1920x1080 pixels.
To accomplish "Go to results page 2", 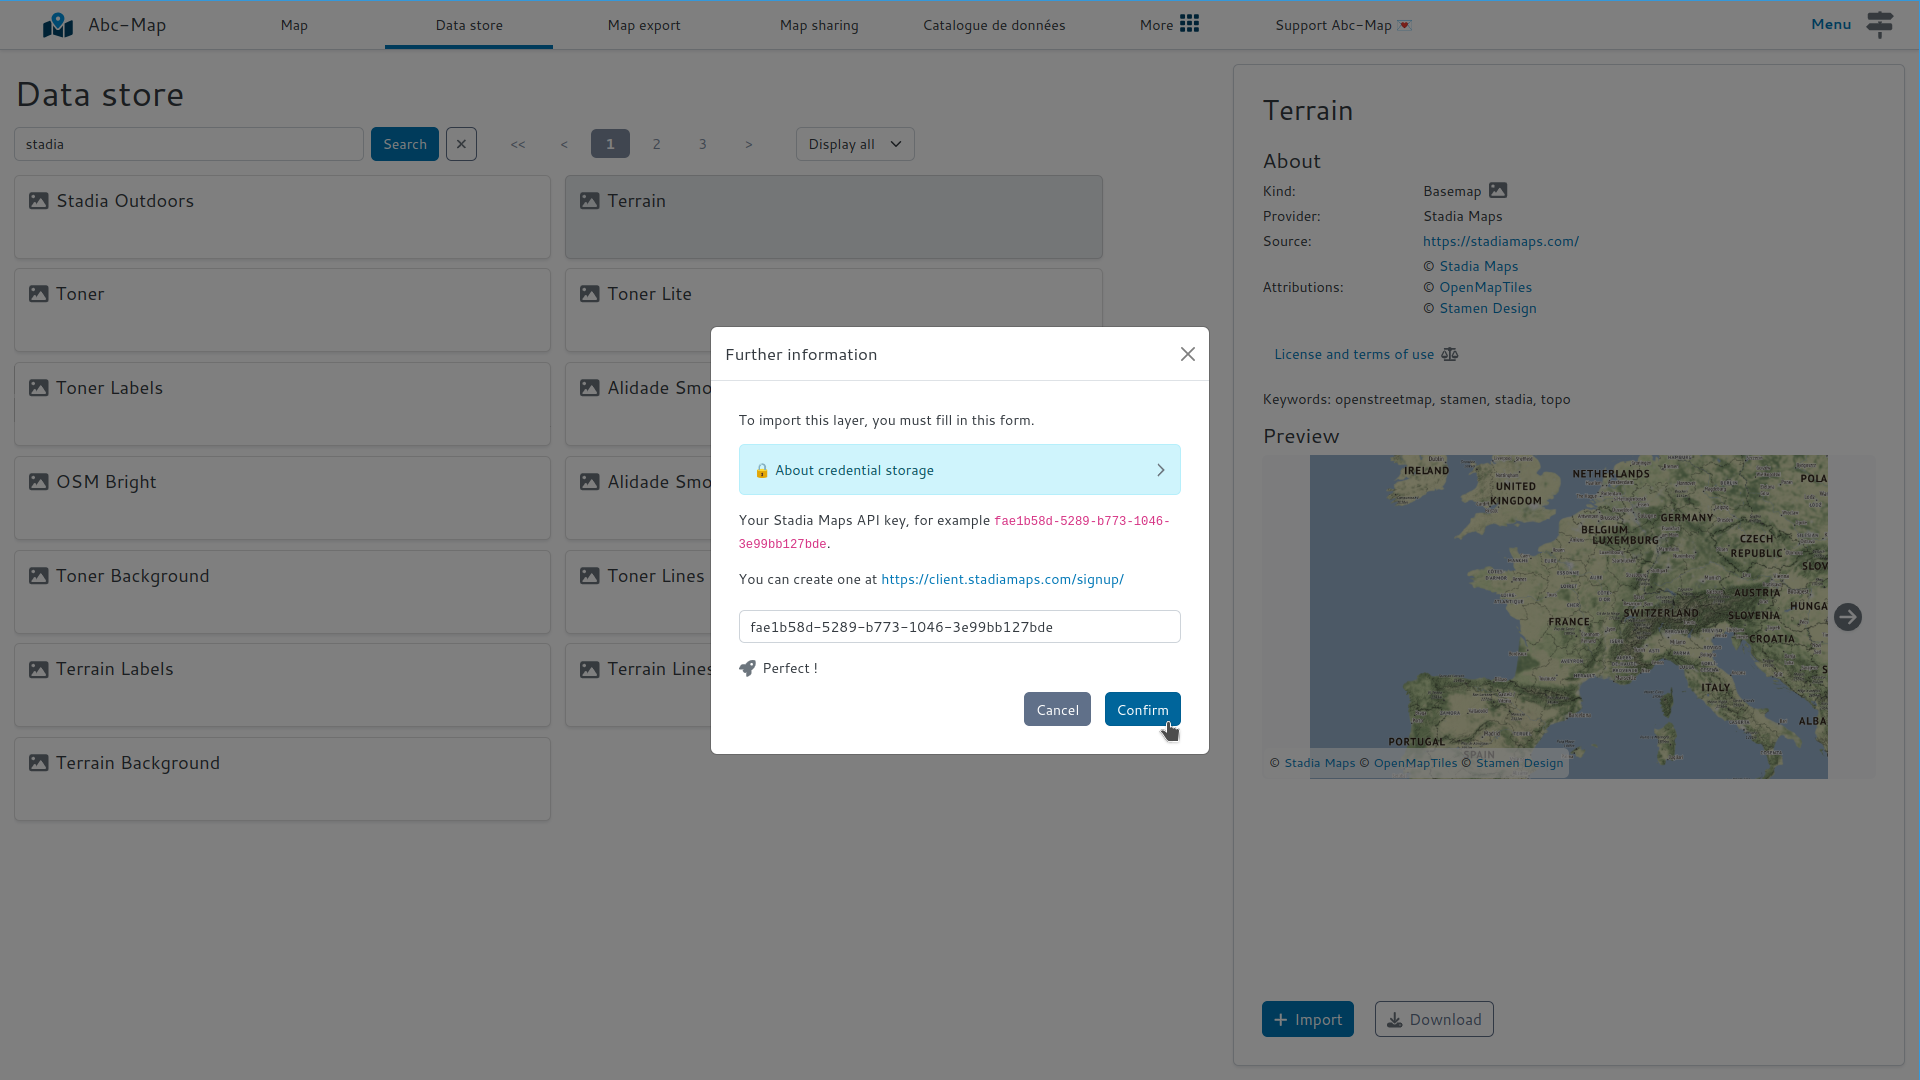I will pos(656,144).
